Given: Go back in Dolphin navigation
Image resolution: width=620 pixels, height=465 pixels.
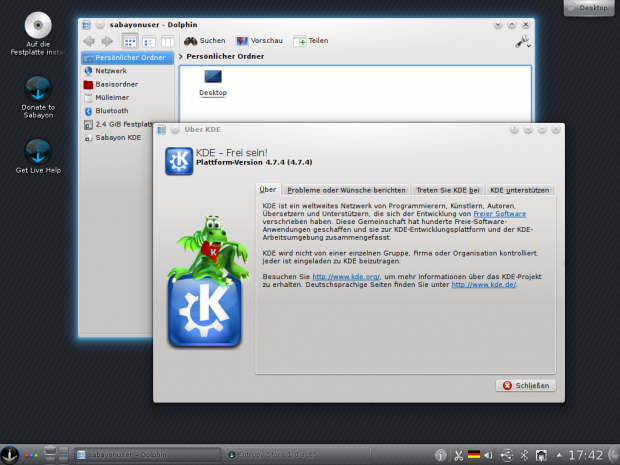Looking at the screenshot, I should pos(89,41).
